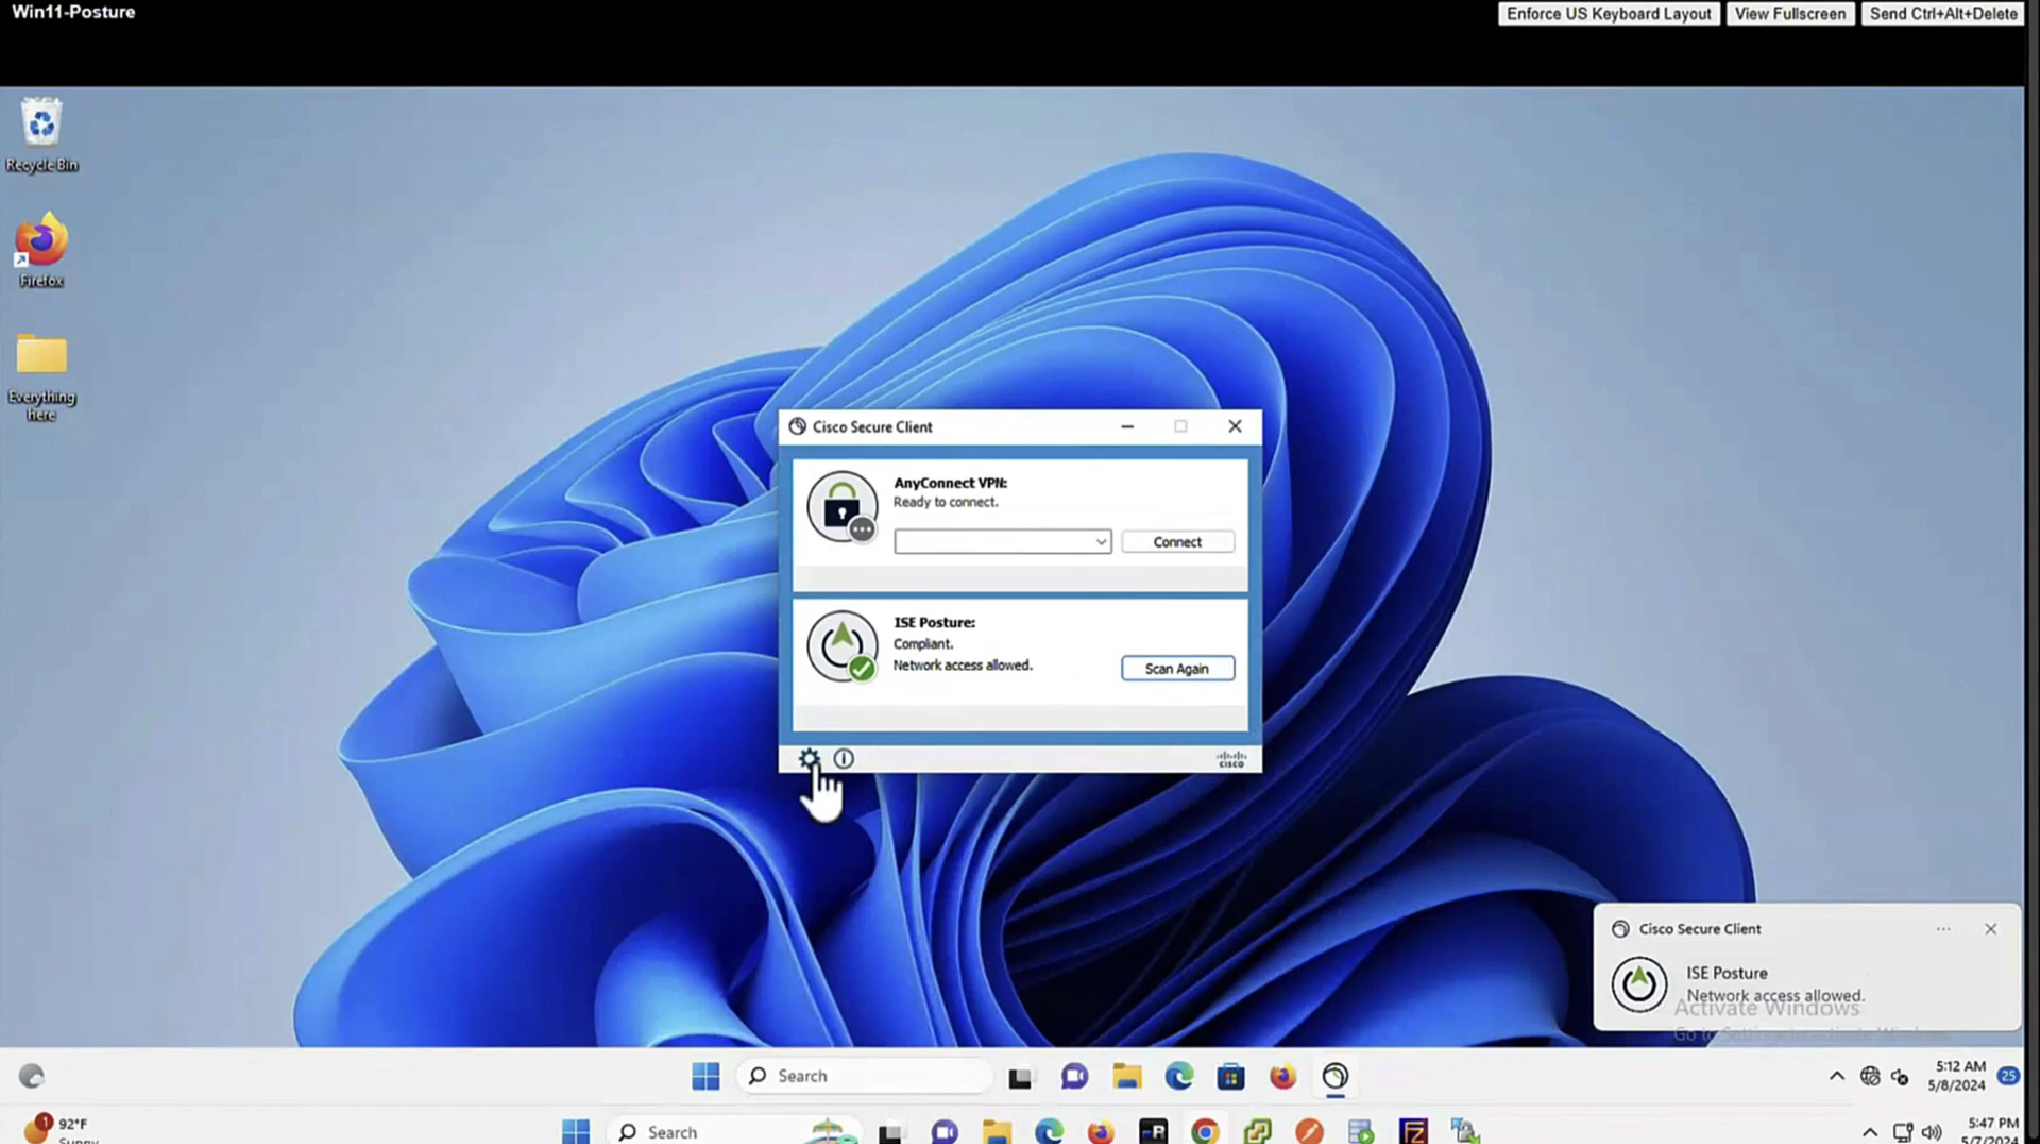2040x1144 pixels.
Task: Click the ISE Posture compliant icon
Action: tap(842, 646)
